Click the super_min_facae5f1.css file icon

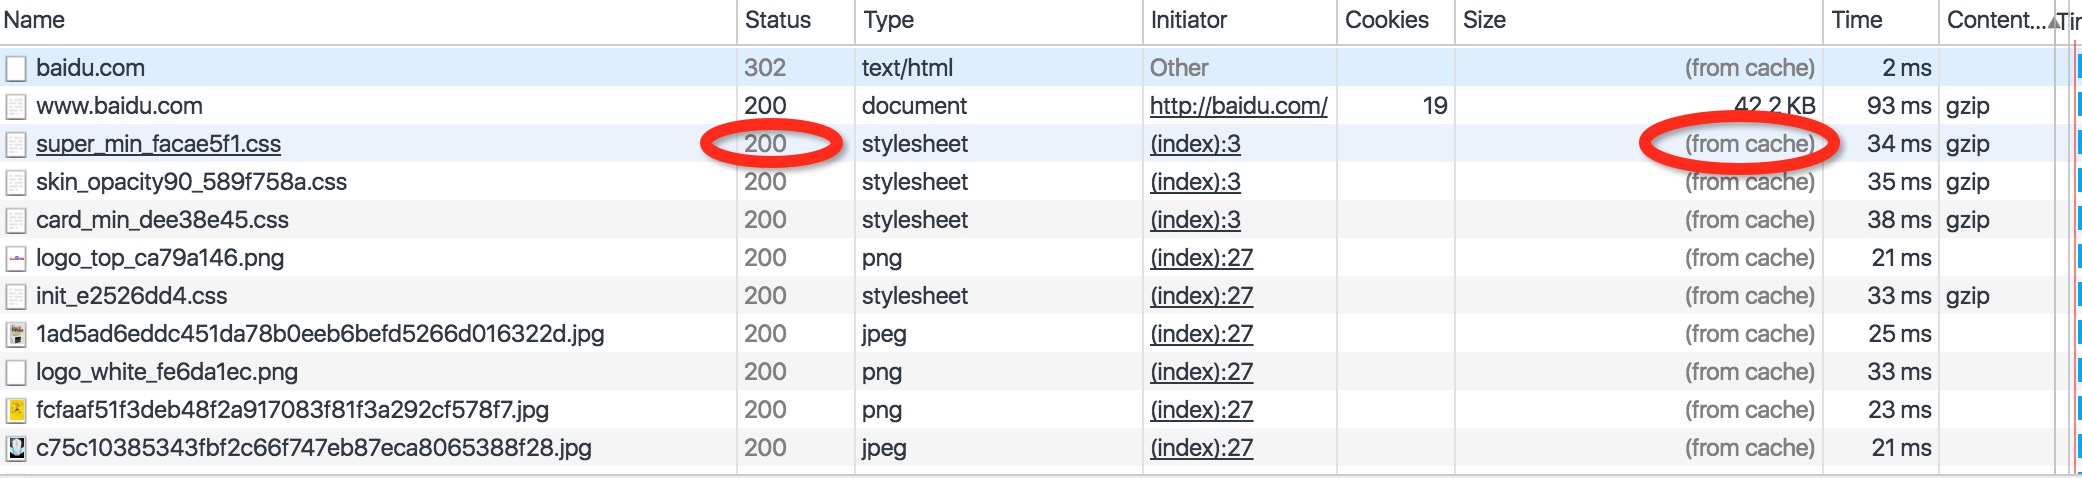click(x=16, y=144)
